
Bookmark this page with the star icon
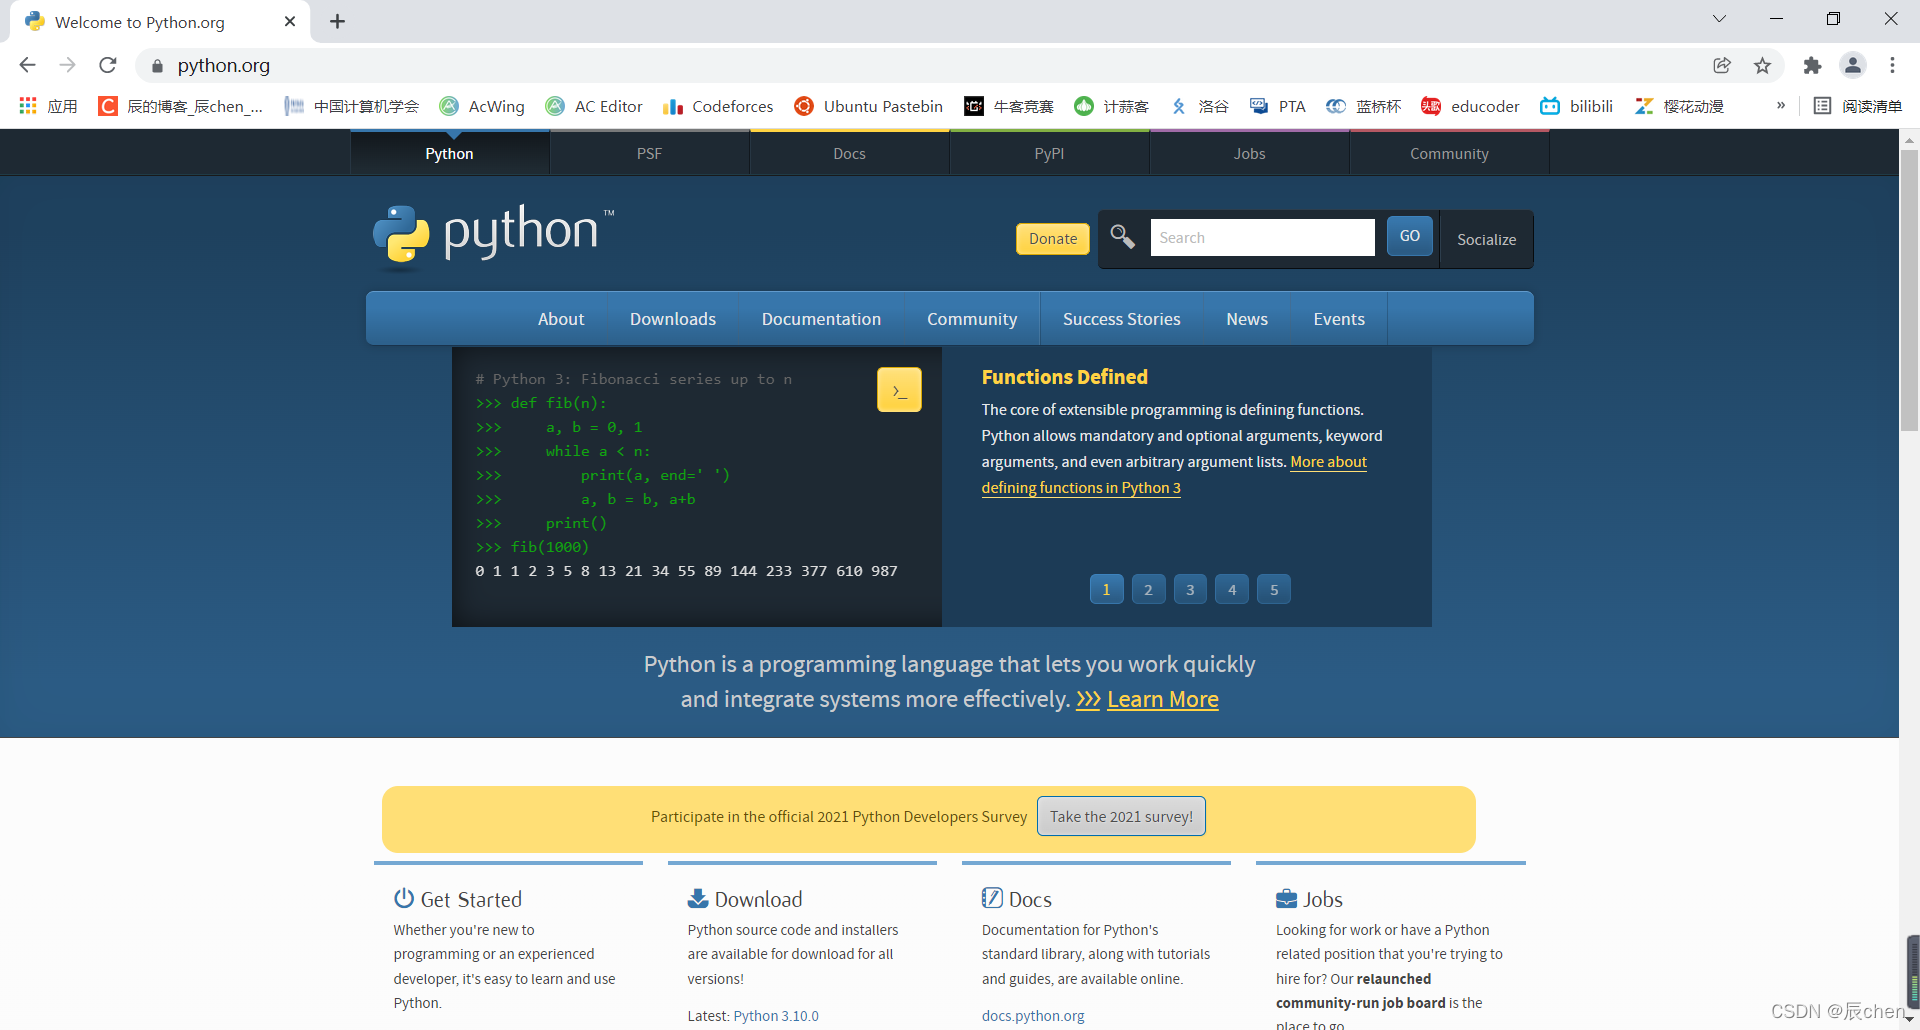point(1762,65)
